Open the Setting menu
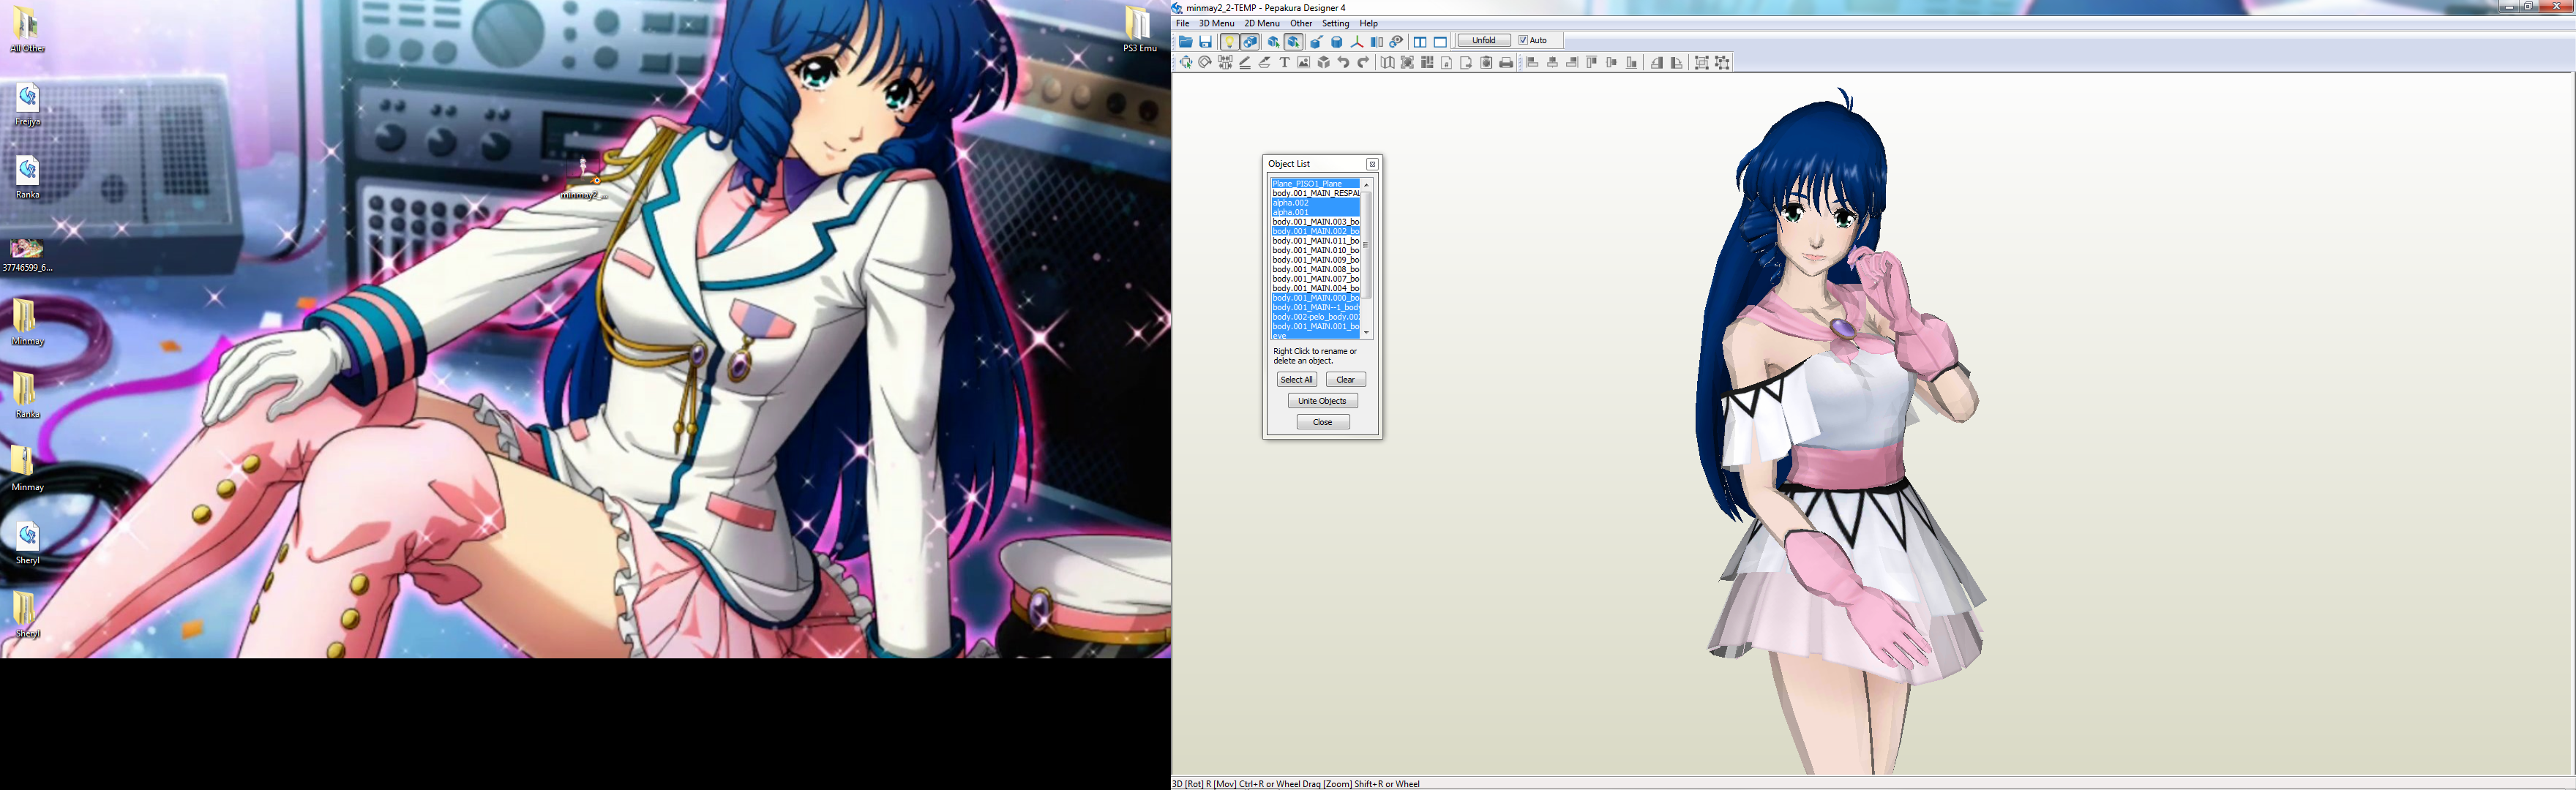The image size is (2576, 790). pos(1335,23)
